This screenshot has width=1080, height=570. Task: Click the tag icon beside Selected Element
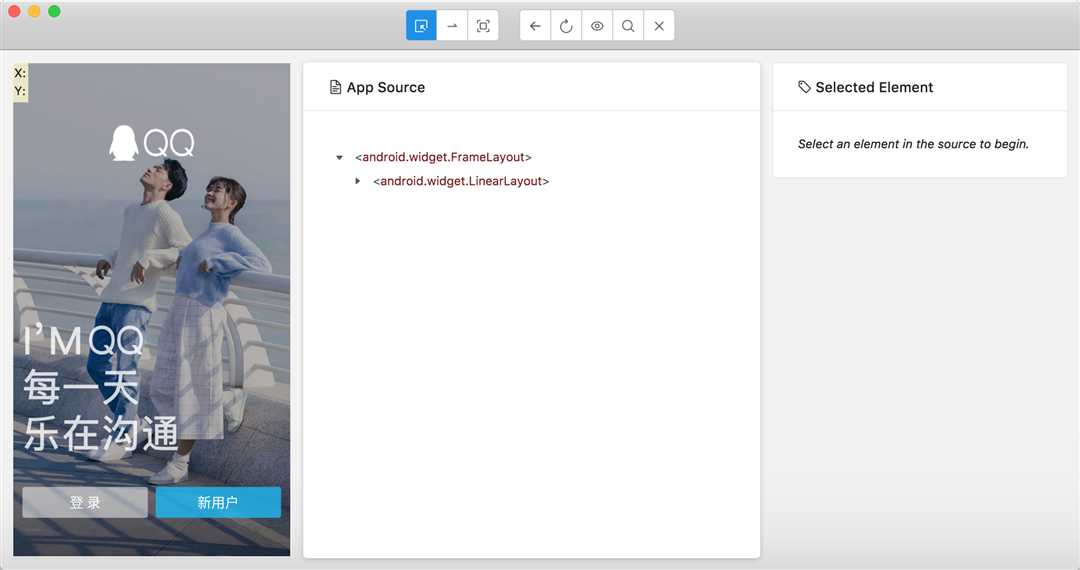[x=804, y=87]
